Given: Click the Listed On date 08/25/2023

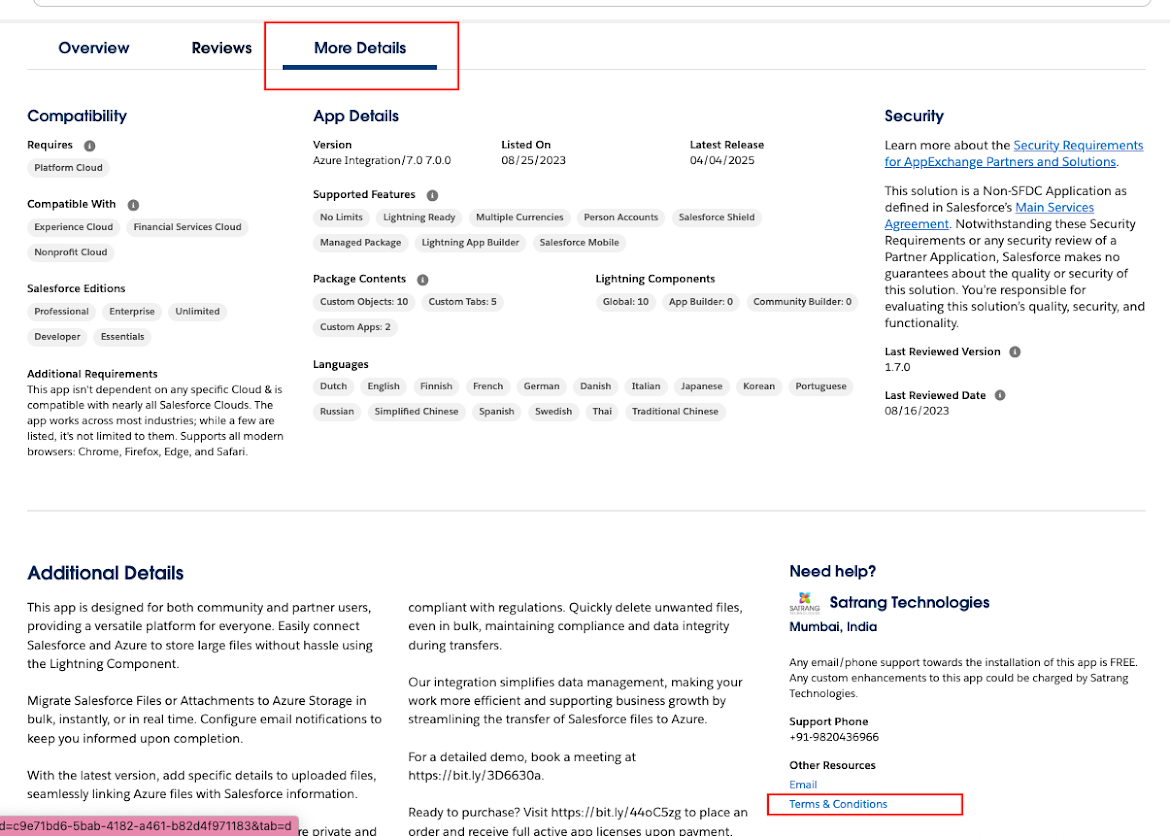Looking at the screenshot, I should (x=534, y=160).
